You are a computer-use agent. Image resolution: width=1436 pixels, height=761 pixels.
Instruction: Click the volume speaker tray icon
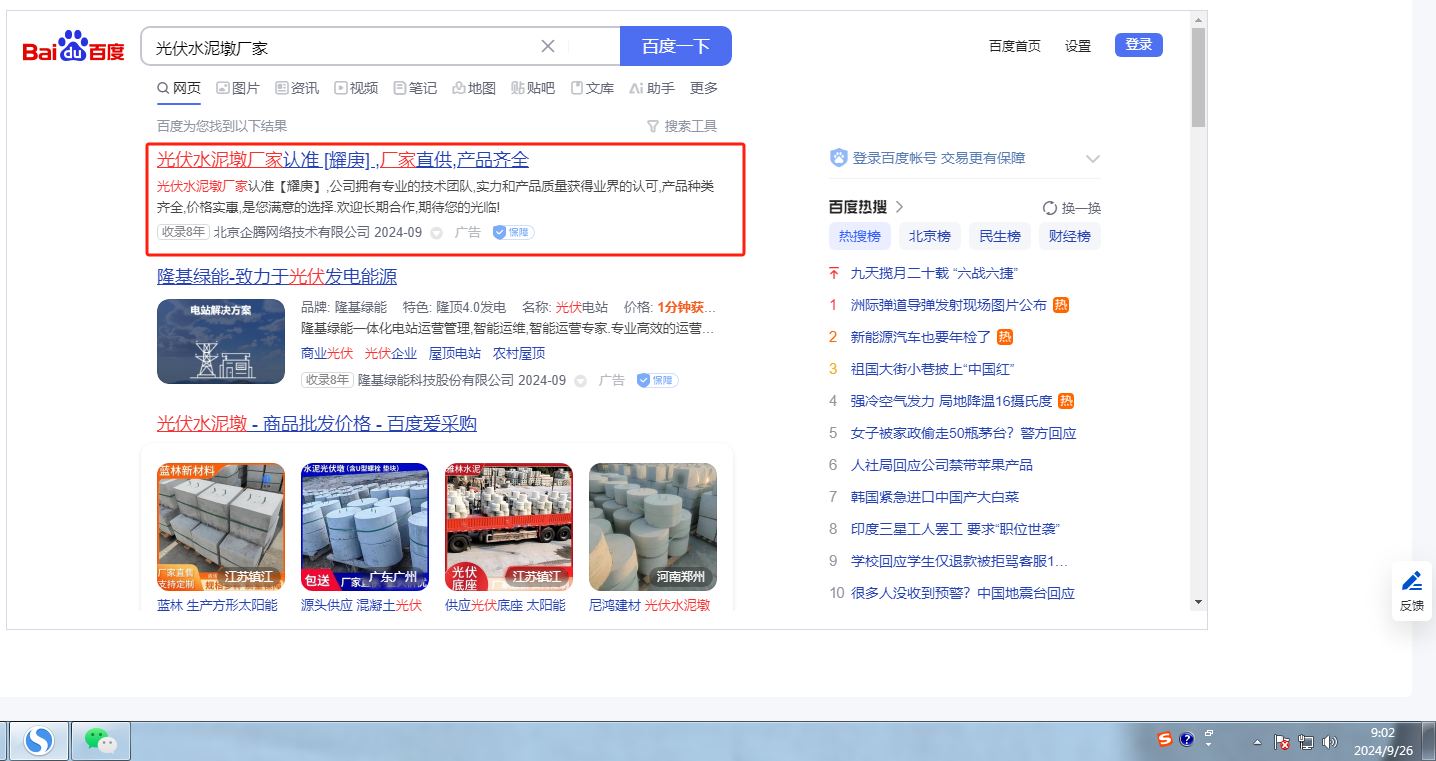coord(1329,742)
